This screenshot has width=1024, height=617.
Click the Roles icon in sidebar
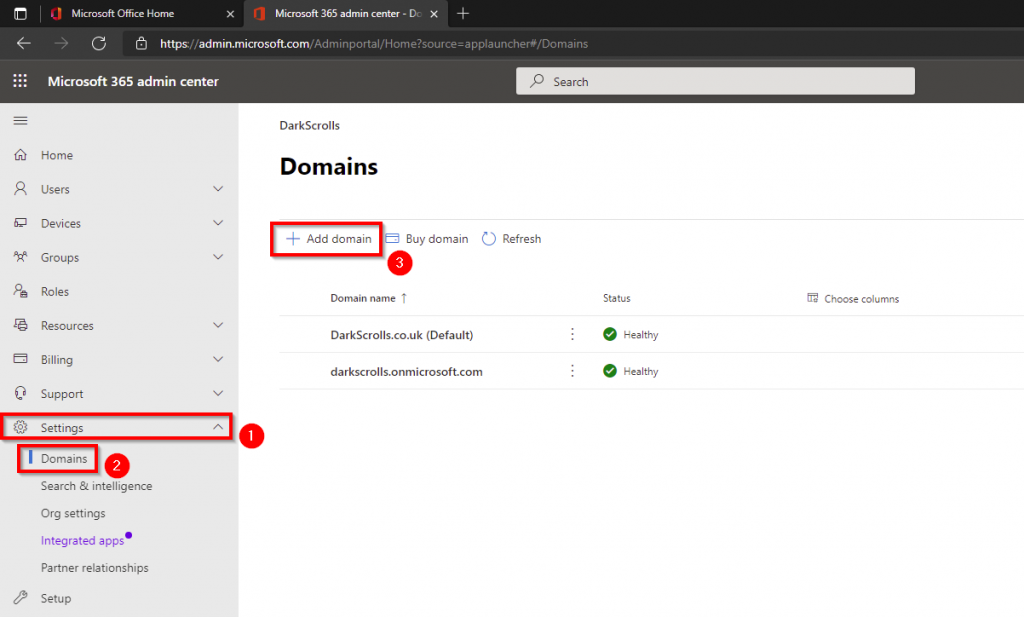(21, 291)
